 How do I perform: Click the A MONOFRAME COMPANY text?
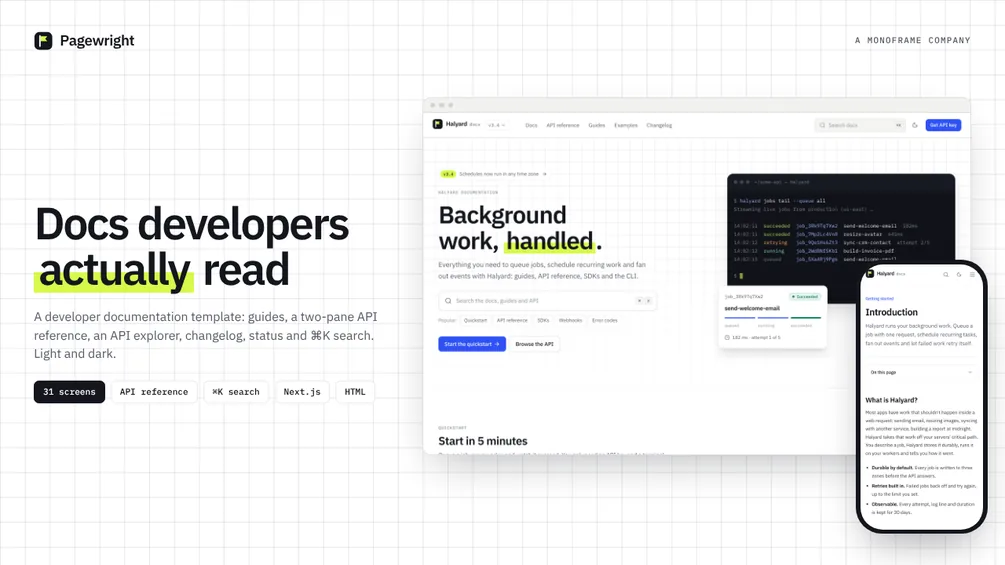913,40
